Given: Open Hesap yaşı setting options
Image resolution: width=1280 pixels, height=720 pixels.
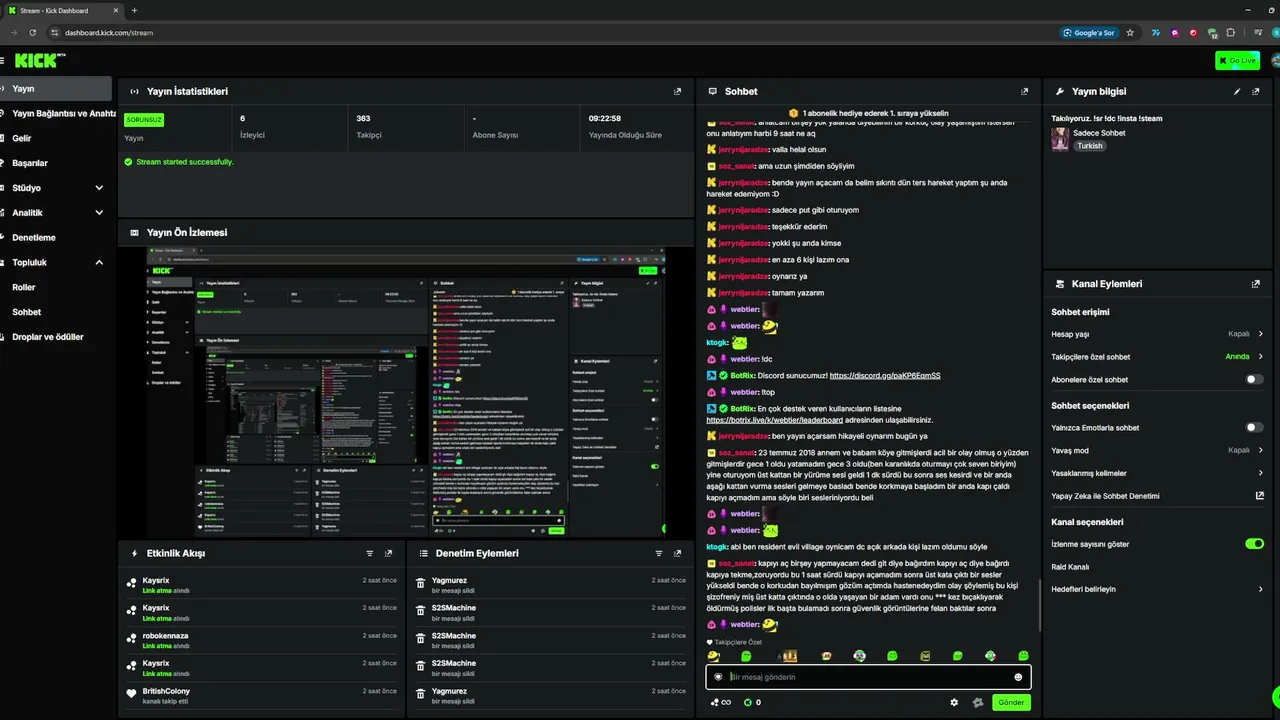Looking at the screenshot, I should pyautogui.click(x=1157, y=334).
